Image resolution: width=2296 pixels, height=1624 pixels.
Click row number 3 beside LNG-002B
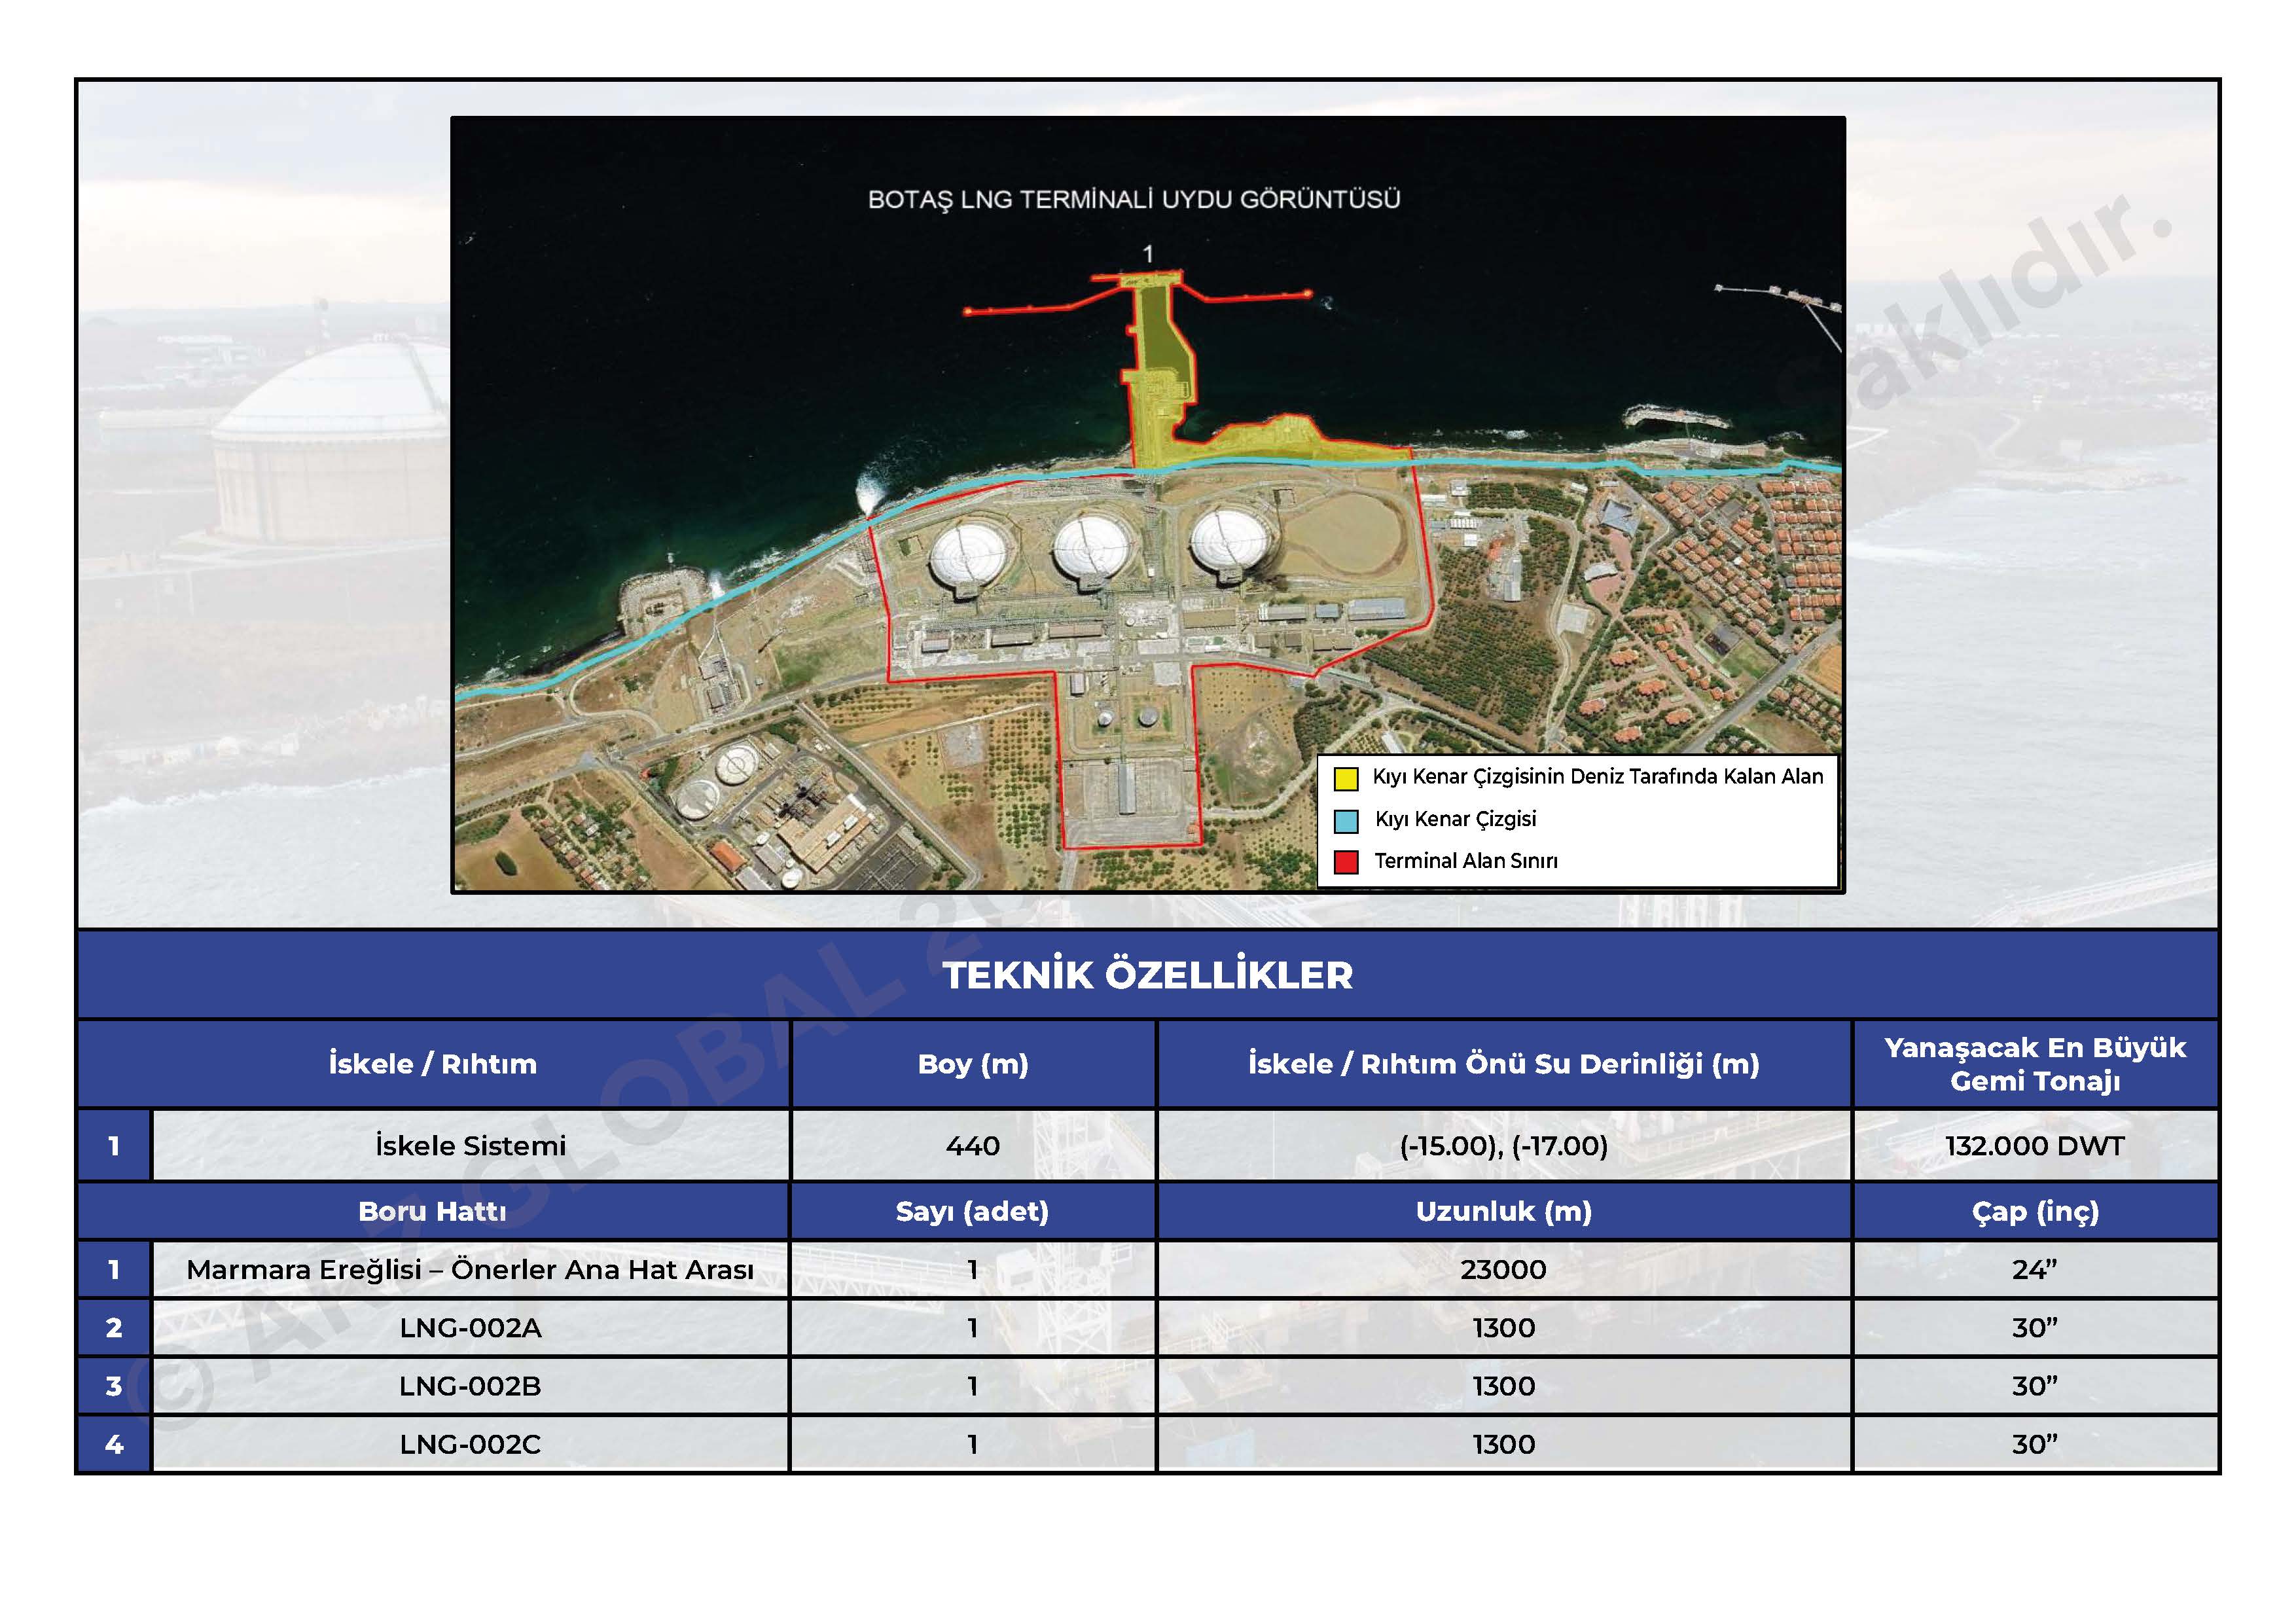114,1386
